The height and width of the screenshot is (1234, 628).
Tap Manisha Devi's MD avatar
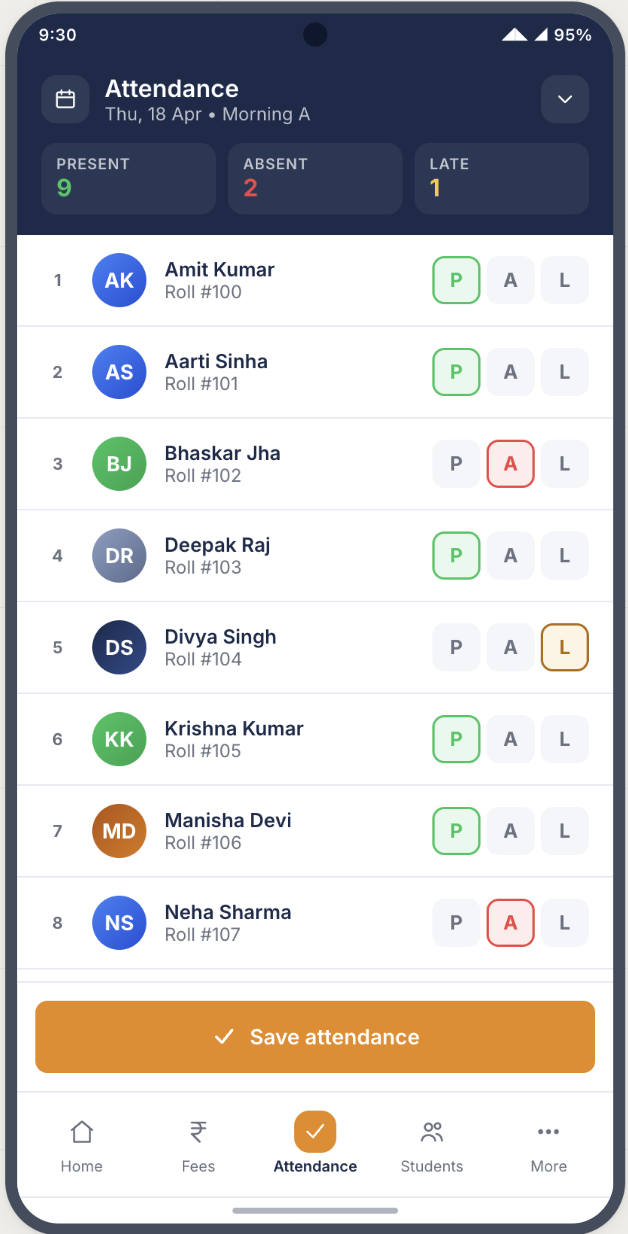tap(119, 831)
